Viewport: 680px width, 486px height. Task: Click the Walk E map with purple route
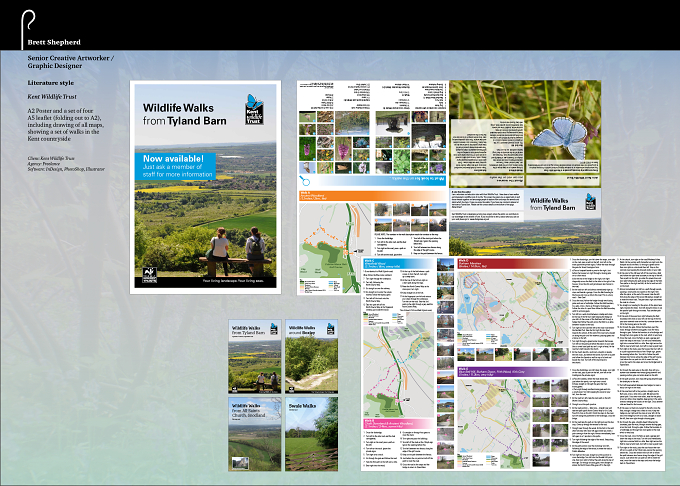pyautogui.click(x=494, y=423)
